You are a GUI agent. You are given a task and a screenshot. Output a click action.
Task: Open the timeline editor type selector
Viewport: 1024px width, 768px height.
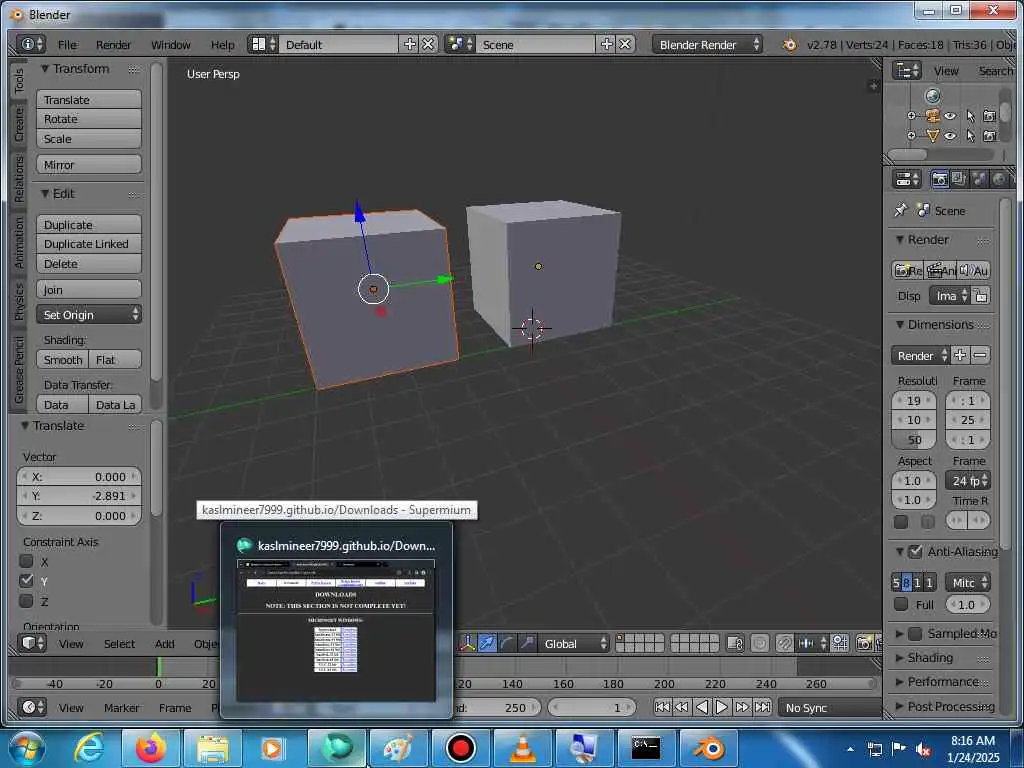point(31,707)
